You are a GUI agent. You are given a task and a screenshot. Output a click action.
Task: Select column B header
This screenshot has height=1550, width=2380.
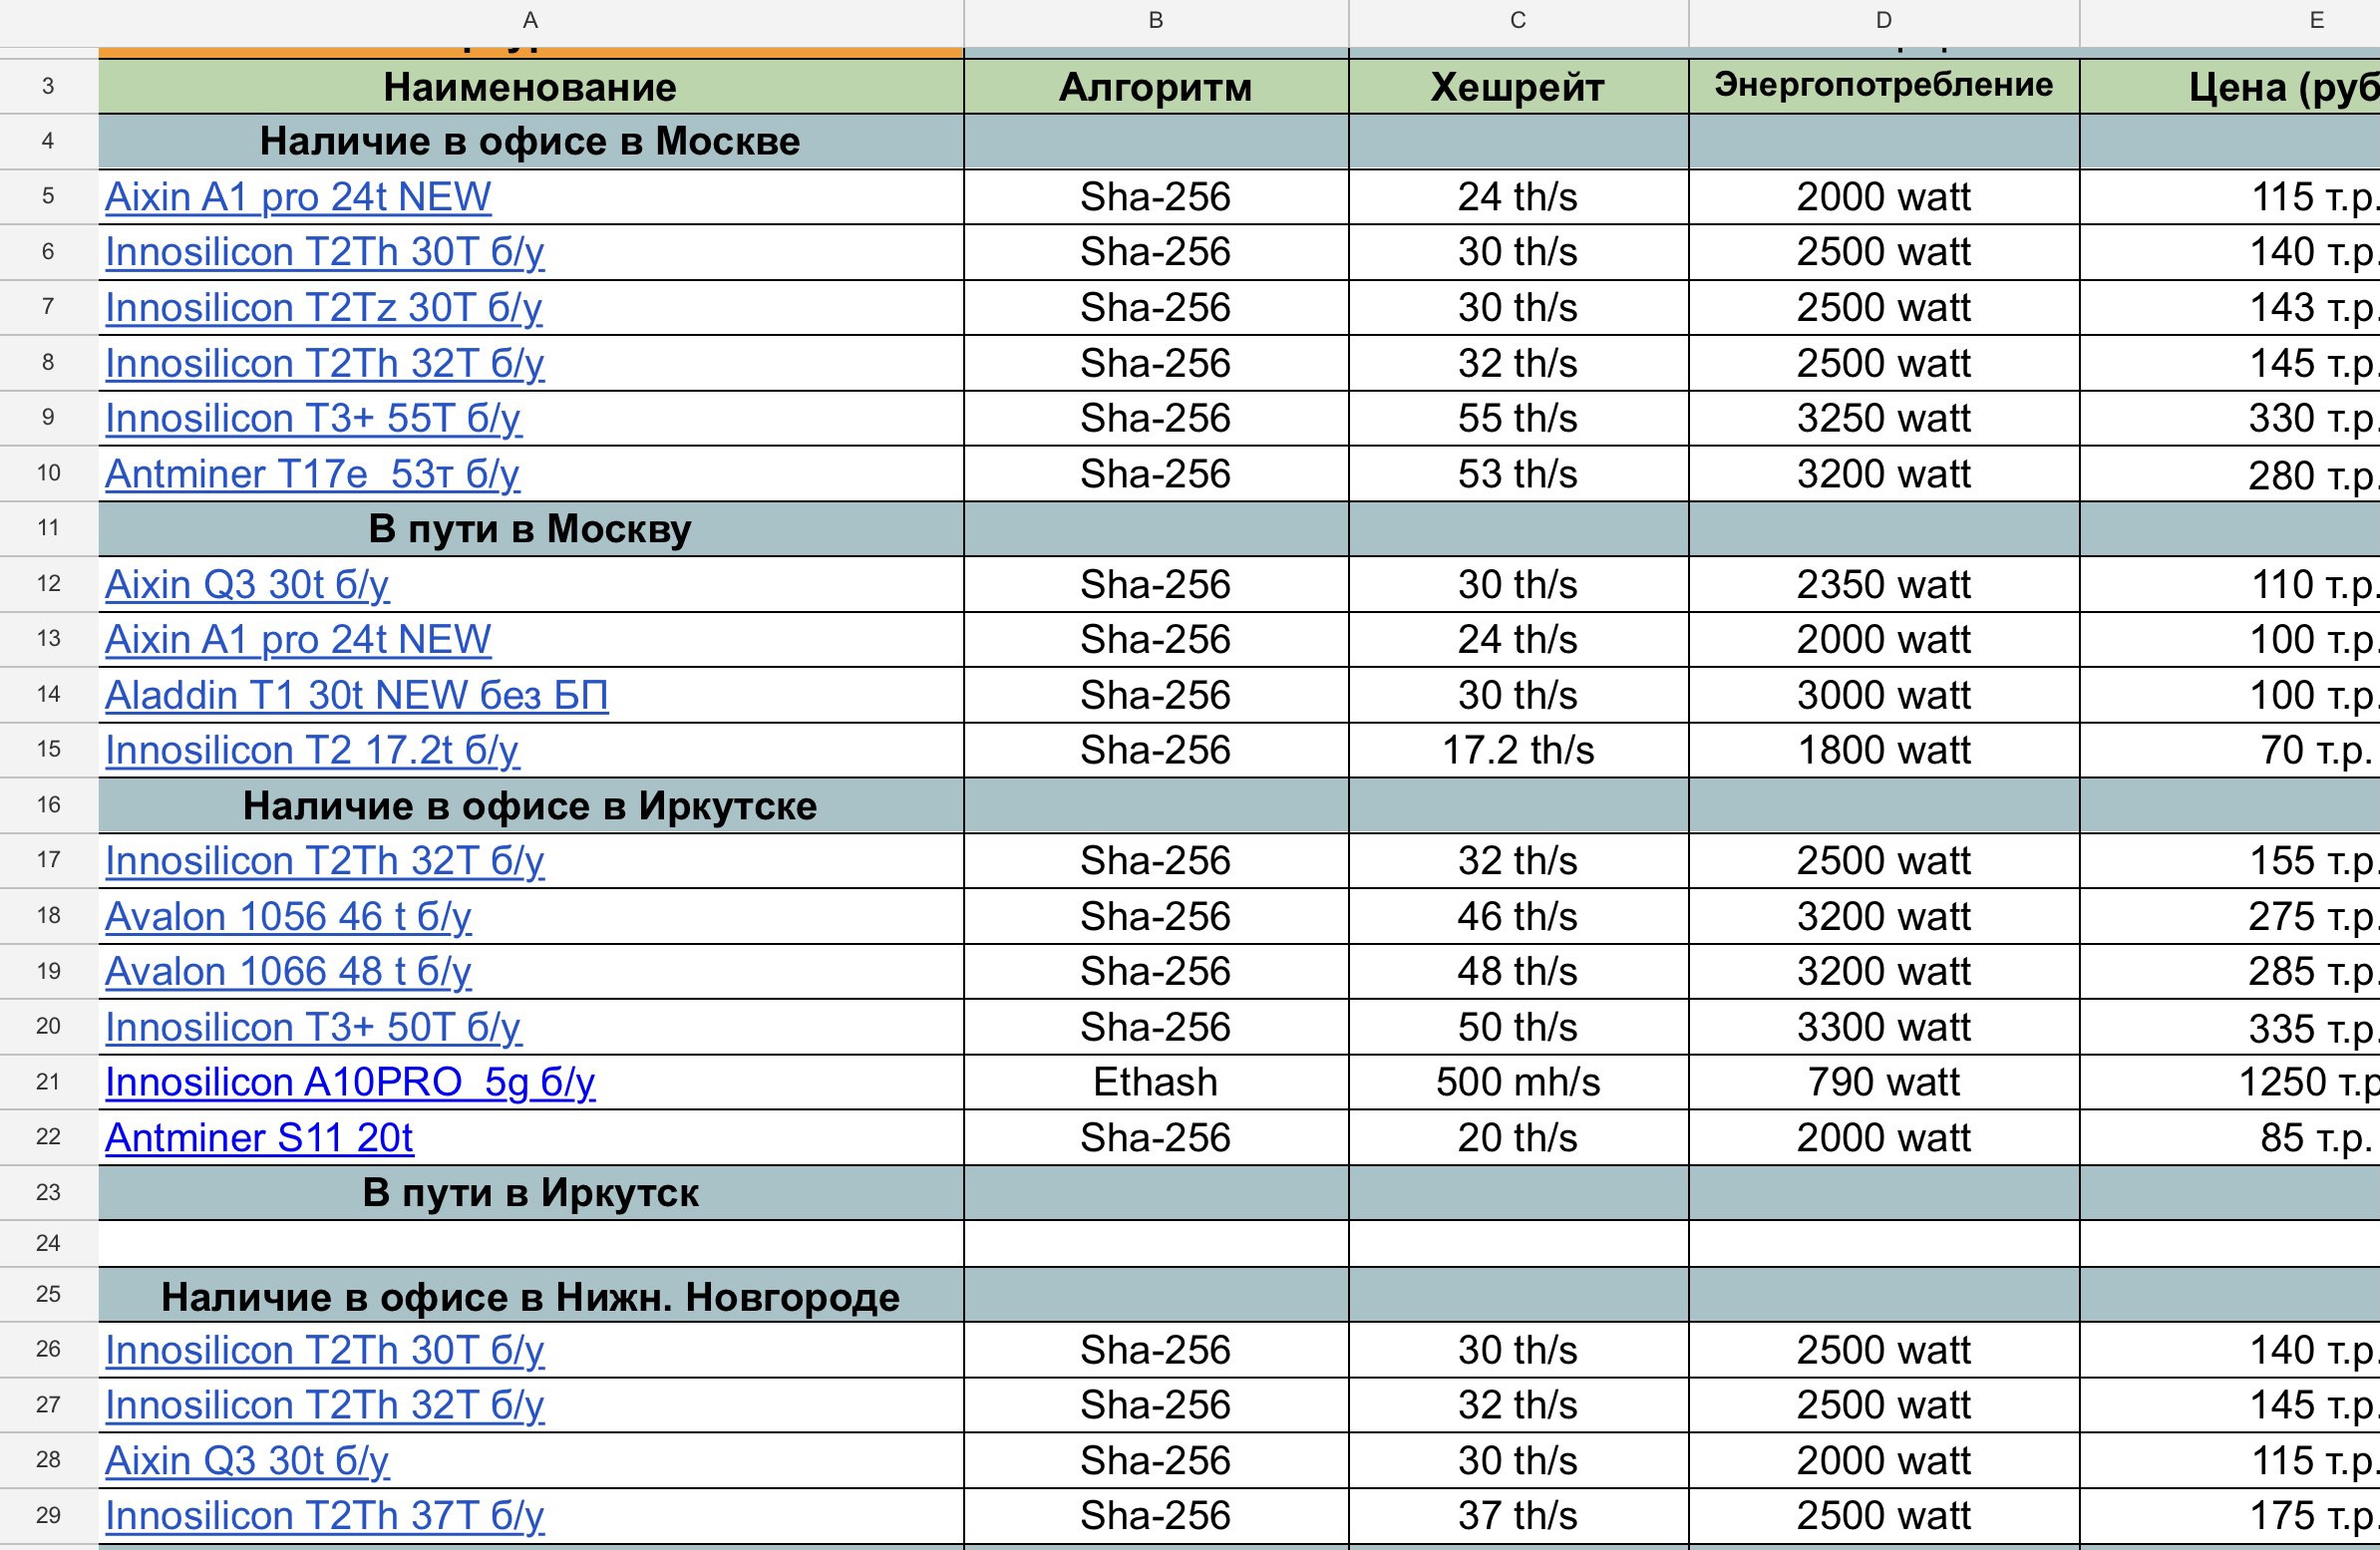pyautogui.click(x=1156, y=21)
